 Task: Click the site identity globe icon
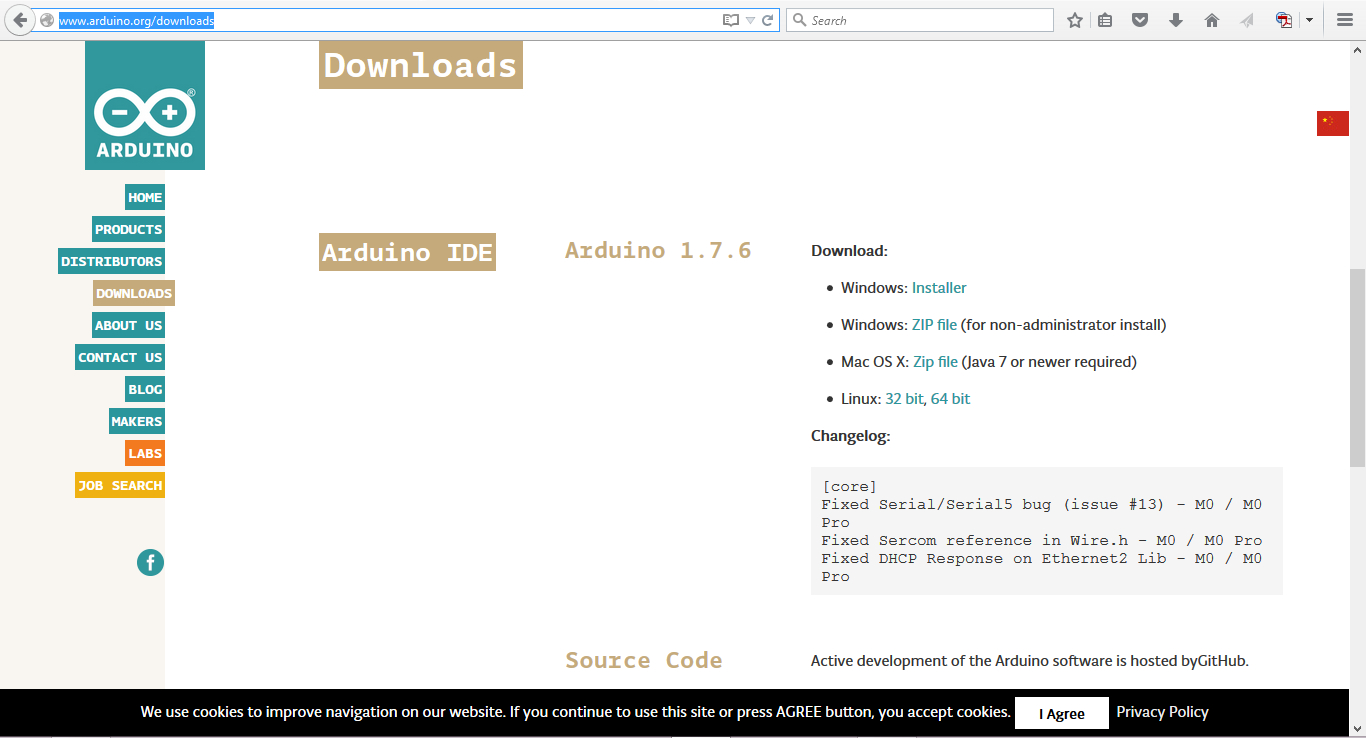tap(46, 20)
